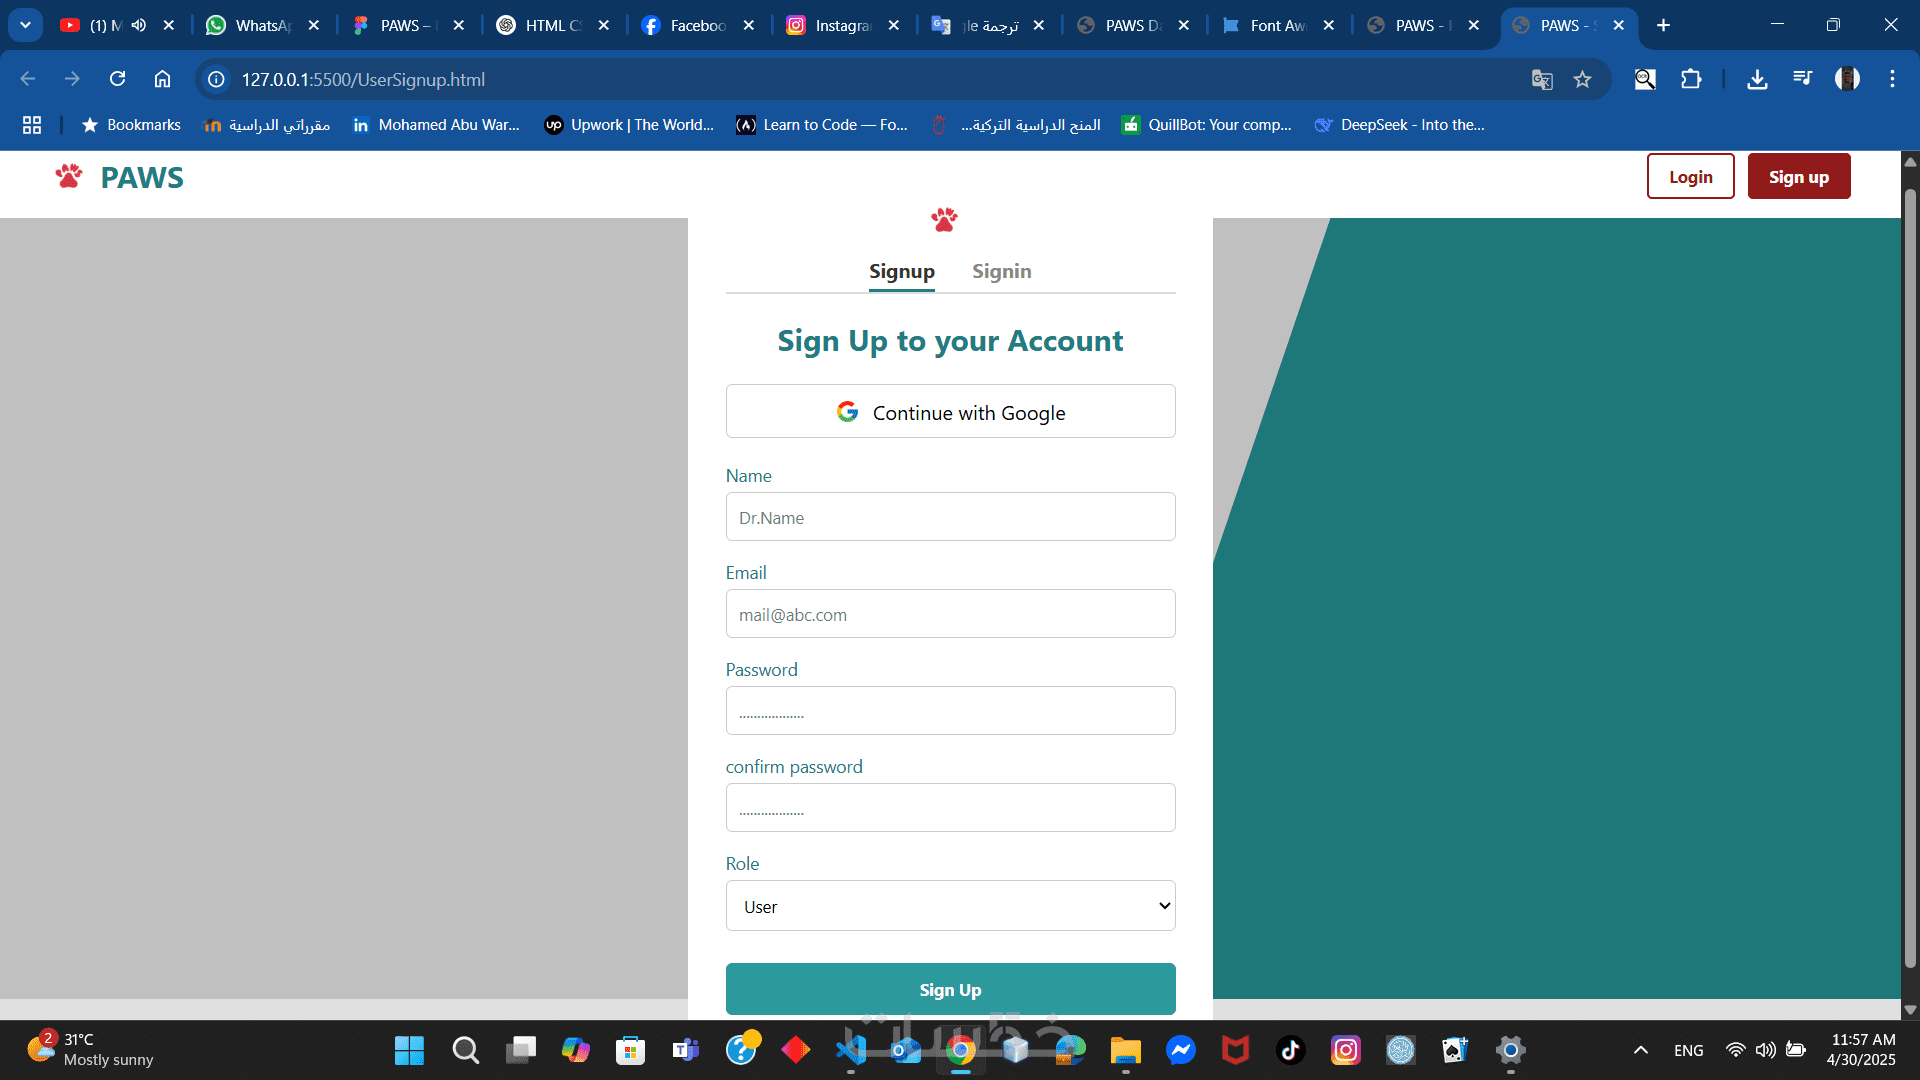Select the Signup tab

pyautogui.click(x=901, y=272)
